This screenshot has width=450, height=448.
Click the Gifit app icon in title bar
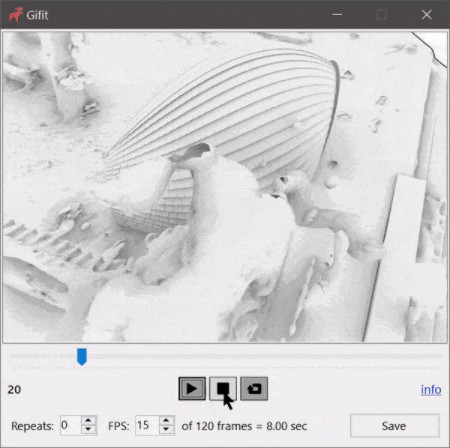pyautogui.click(x=16, y=14)
